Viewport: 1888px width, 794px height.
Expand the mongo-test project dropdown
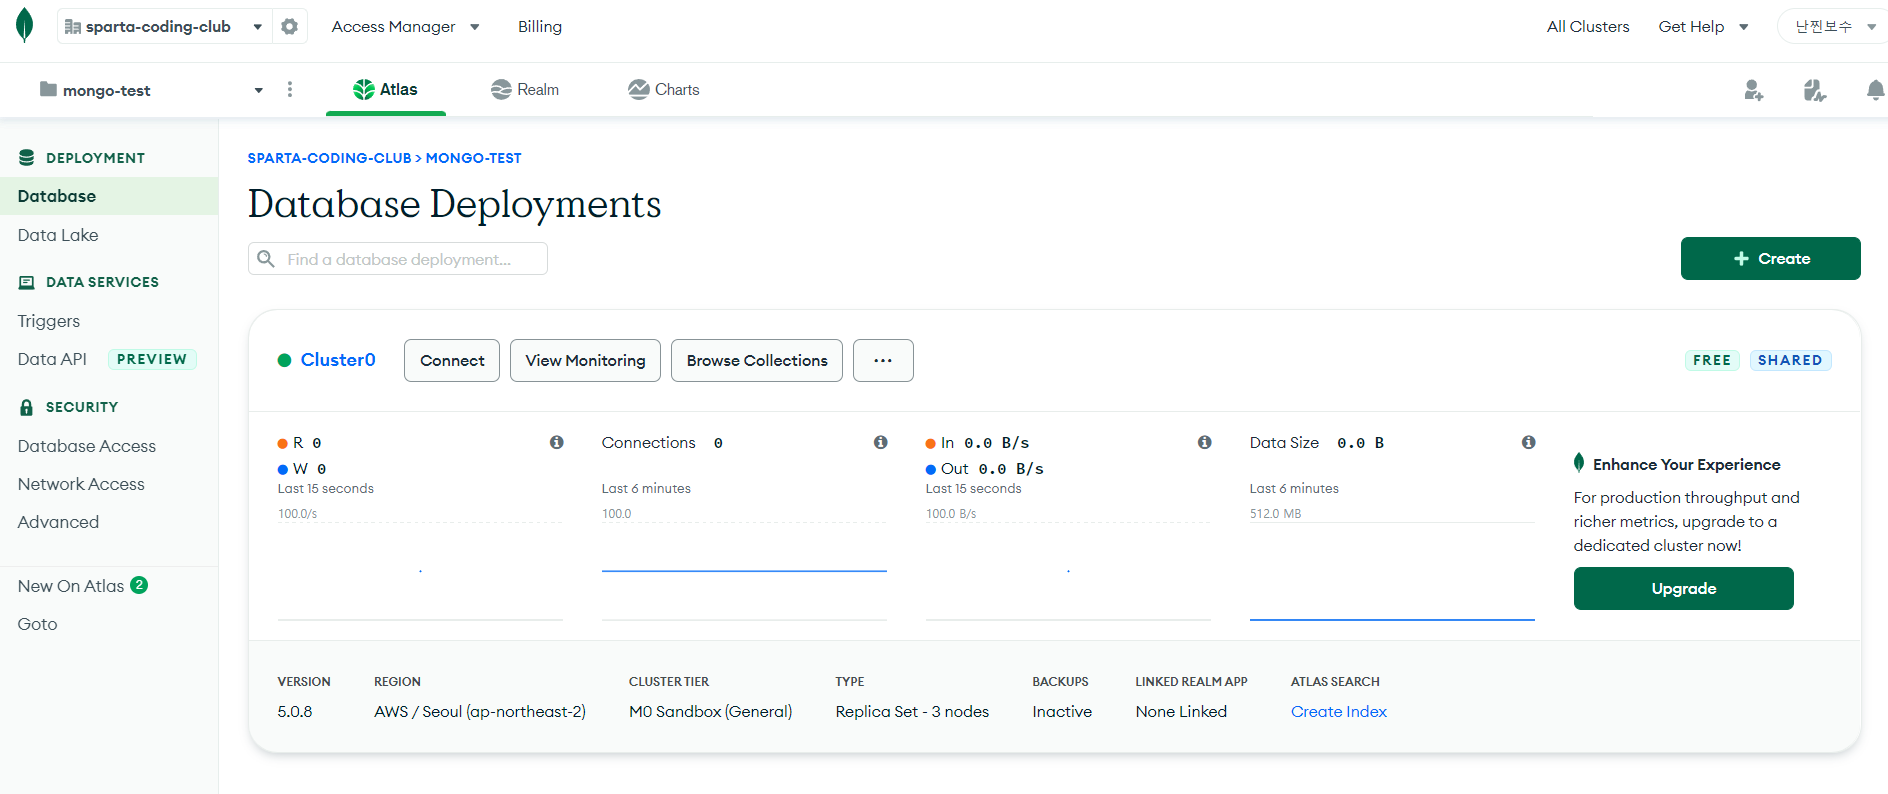(259, 90)
